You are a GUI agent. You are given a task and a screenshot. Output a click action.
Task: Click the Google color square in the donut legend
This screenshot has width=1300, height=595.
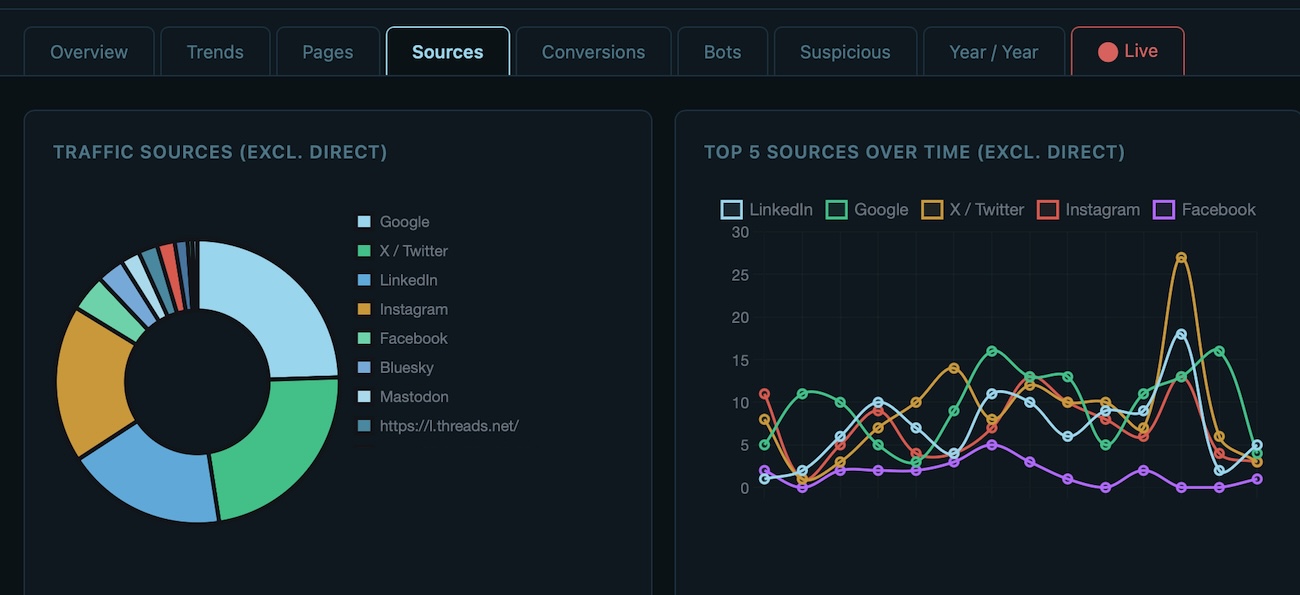[362, 221]
